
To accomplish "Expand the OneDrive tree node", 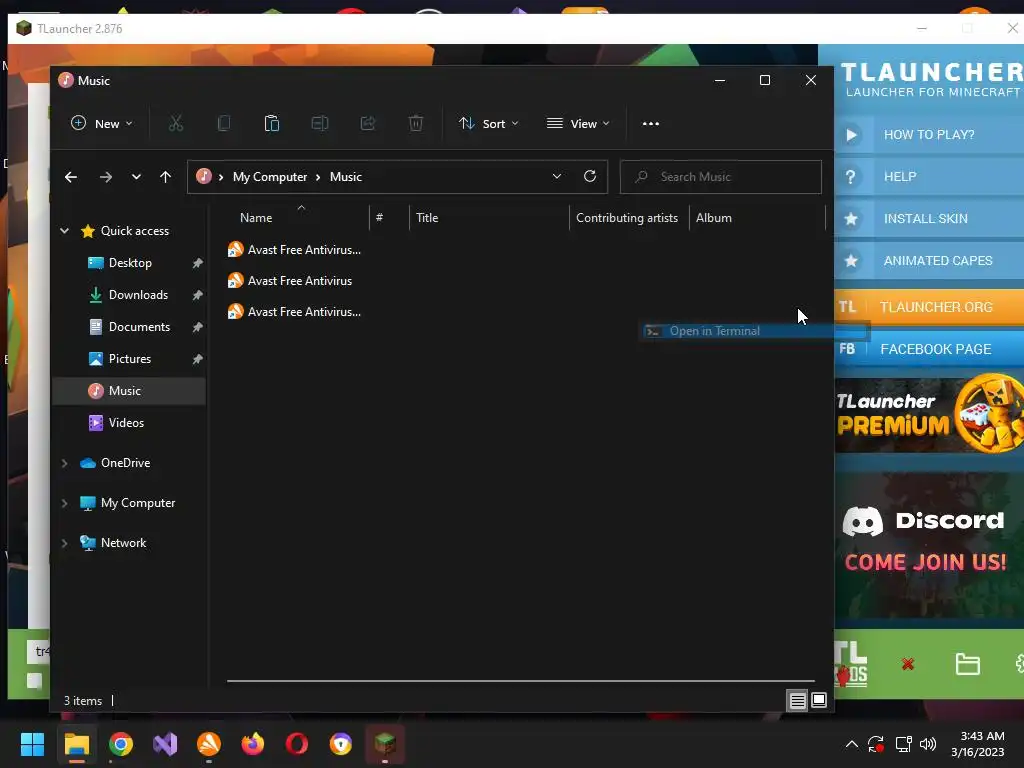I will click(65, 463).
